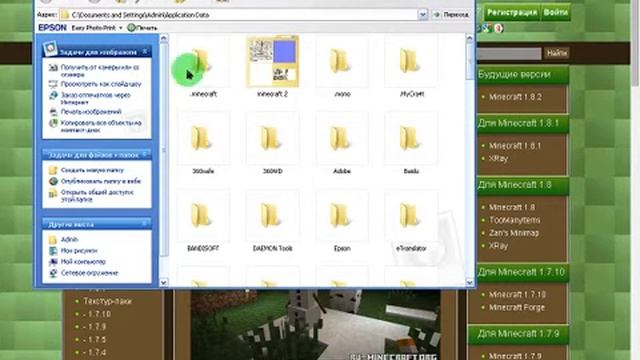
Task: Click 'Регистрация' button on the website
Action: [x=512, y=13]
